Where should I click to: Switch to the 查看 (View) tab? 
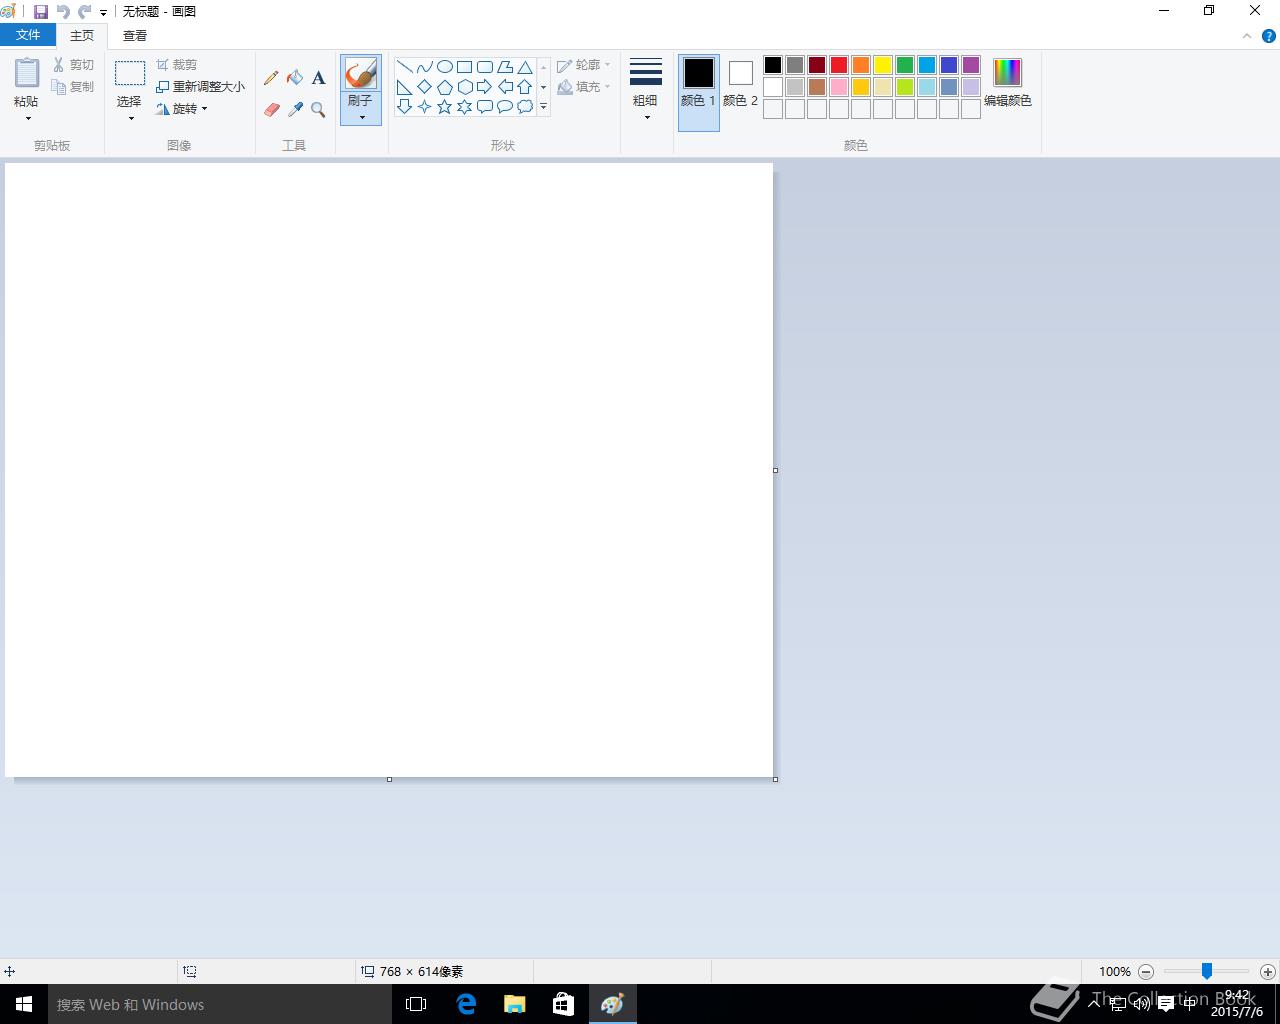[135, 35]
